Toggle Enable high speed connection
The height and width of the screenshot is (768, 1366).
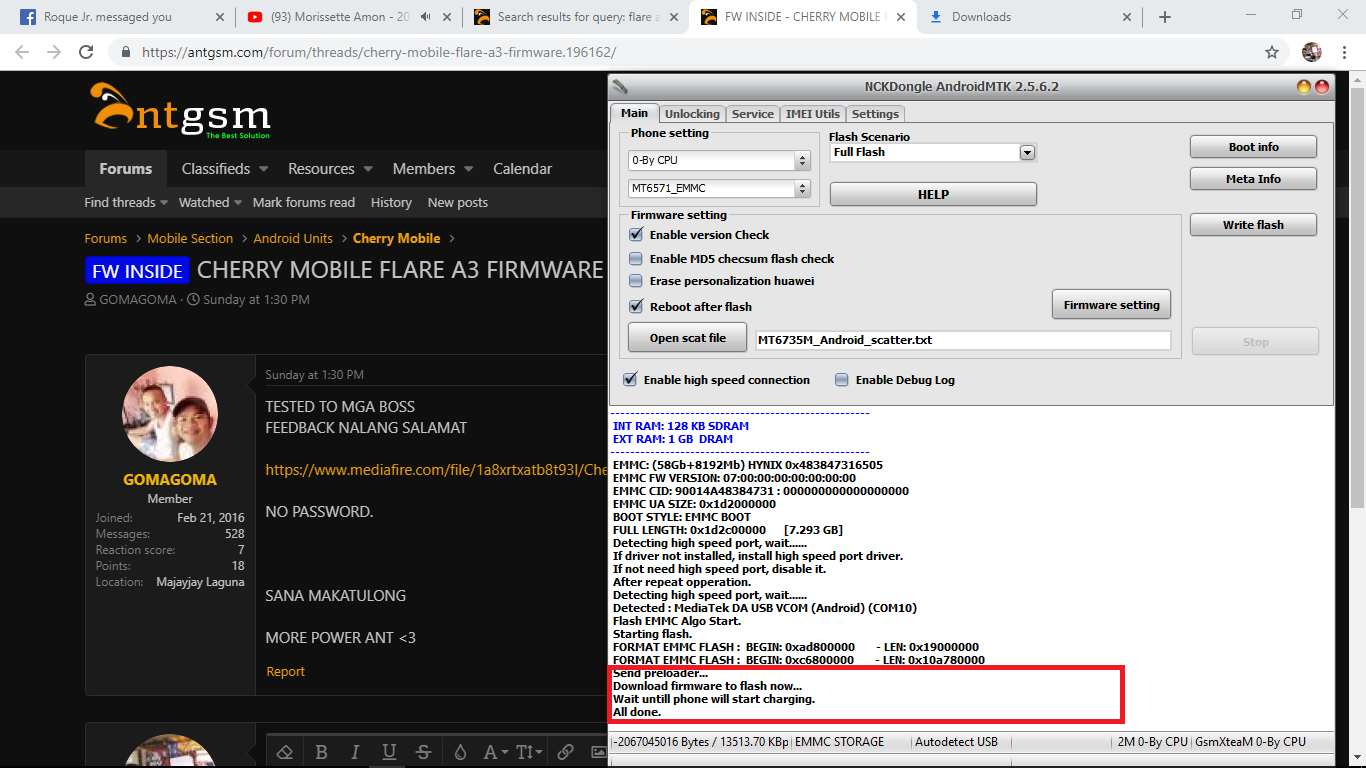click(630, 380)
